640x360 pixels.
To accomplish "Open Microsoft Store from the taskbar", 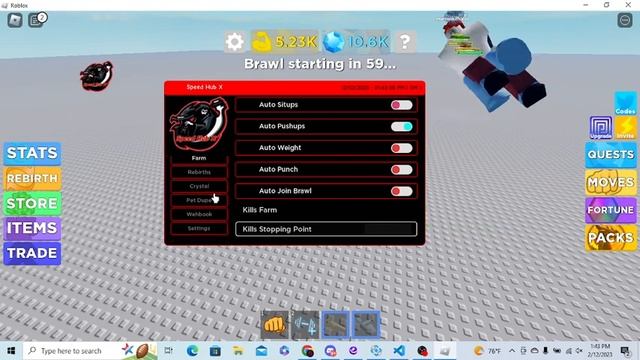I will point(215,351).
